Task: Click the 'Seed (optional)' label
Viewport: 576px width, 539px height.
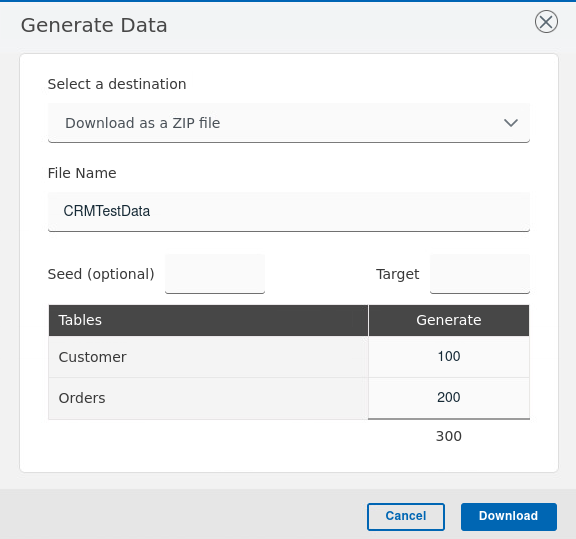Action: (x=101, y=274)
